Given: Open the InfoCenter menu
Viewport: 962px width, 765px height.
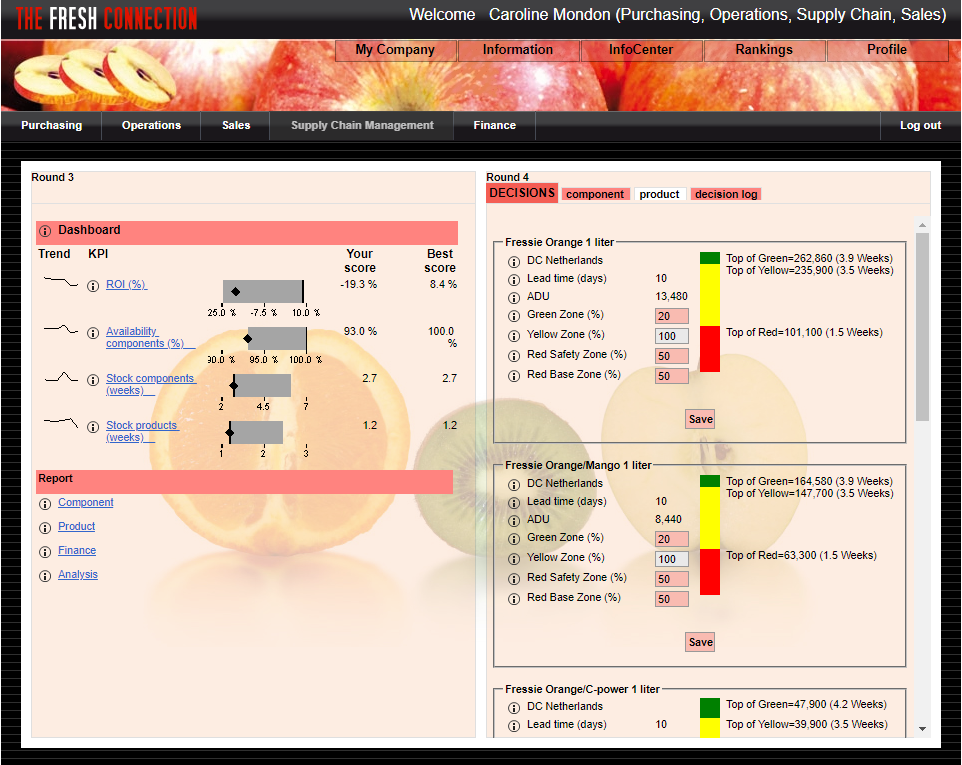Looking at the screenshot, I should 641,50.
